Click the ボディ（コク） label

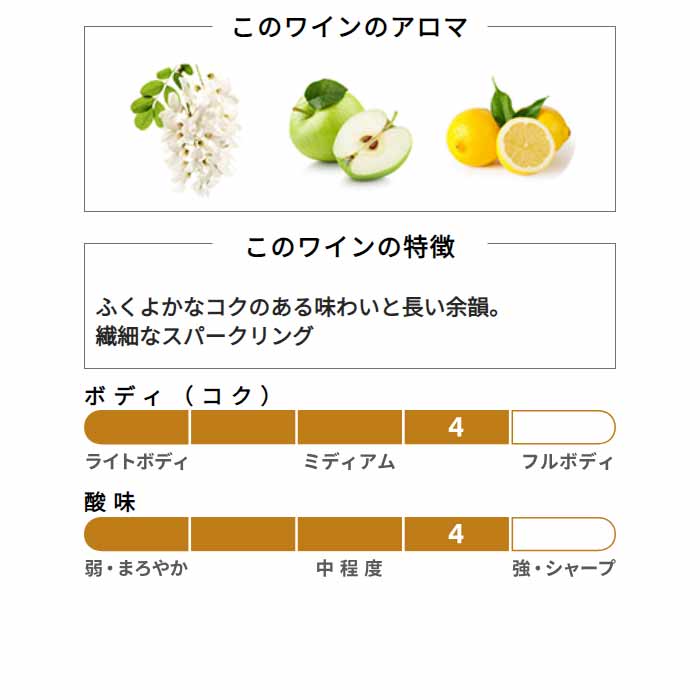pyautogui.click(x=178, y=396)
